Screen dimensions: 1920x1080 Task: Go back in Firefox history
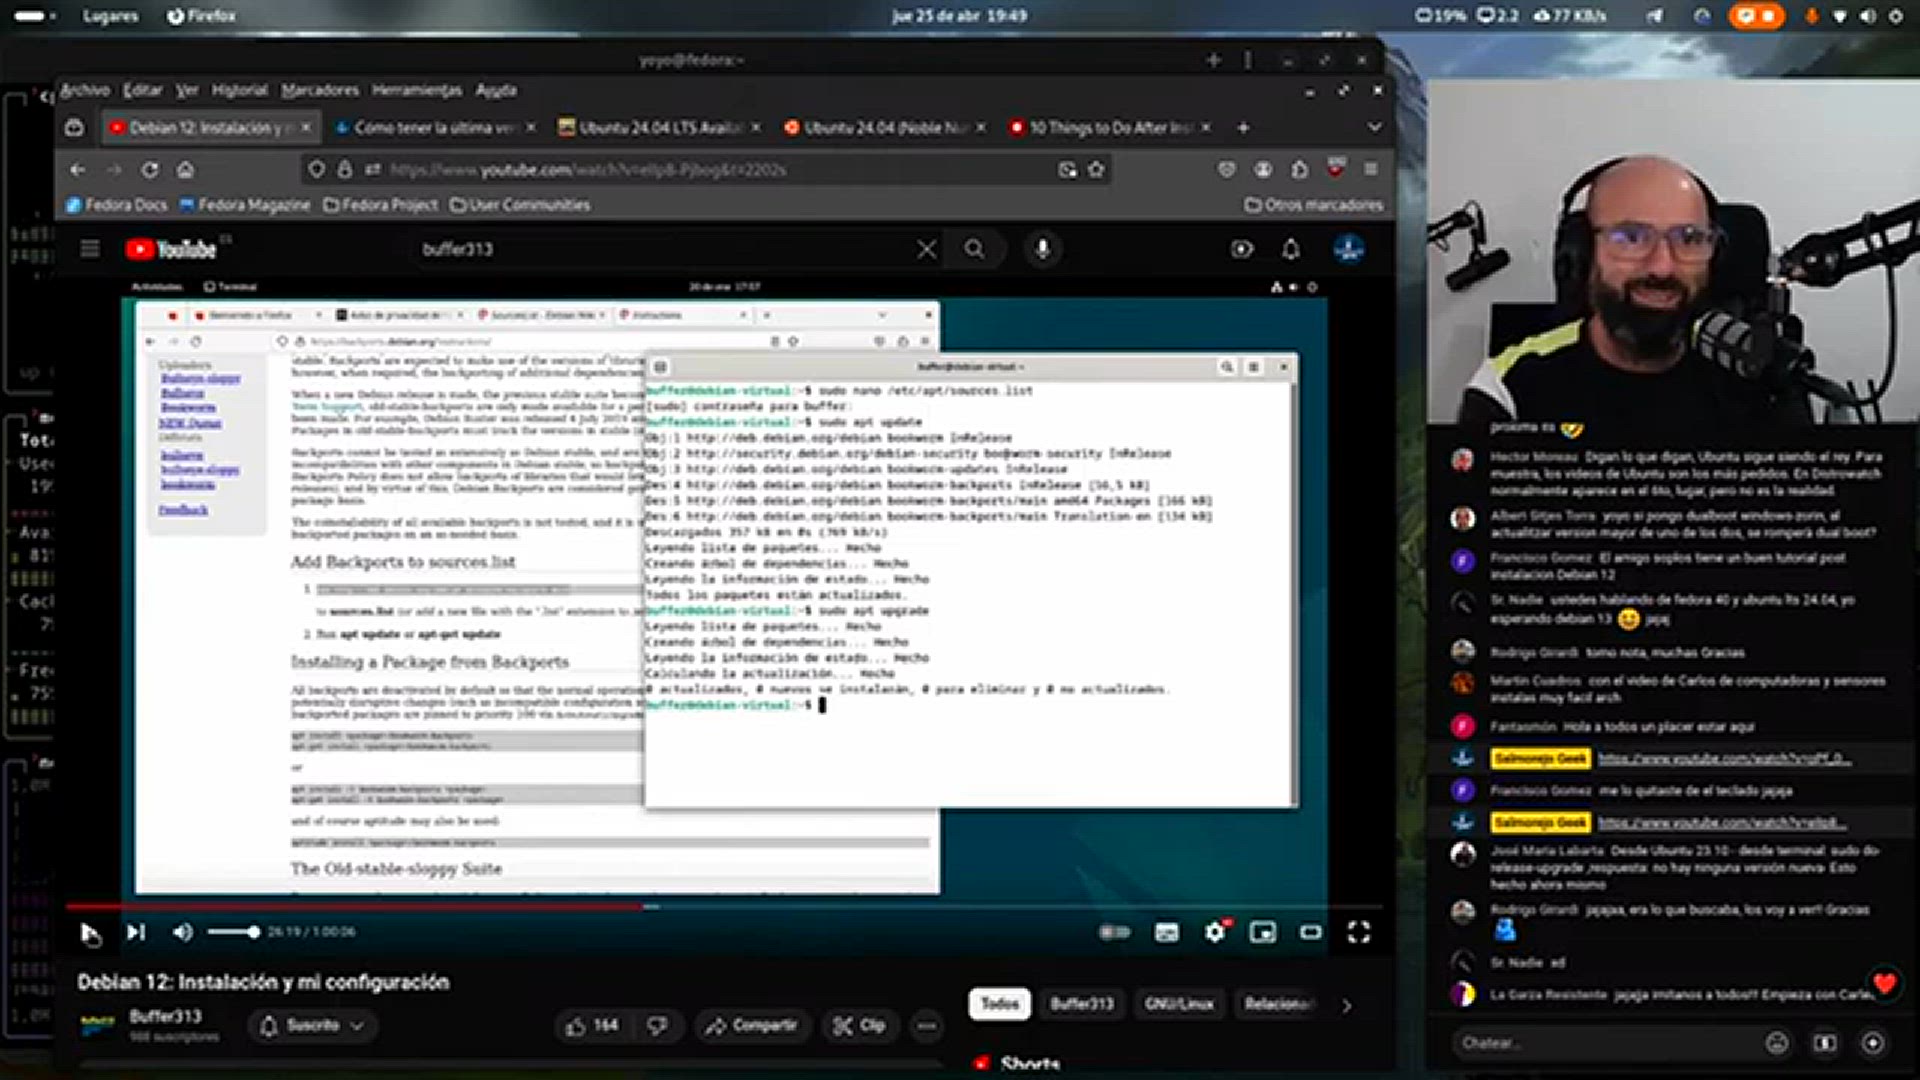point(78,170)
